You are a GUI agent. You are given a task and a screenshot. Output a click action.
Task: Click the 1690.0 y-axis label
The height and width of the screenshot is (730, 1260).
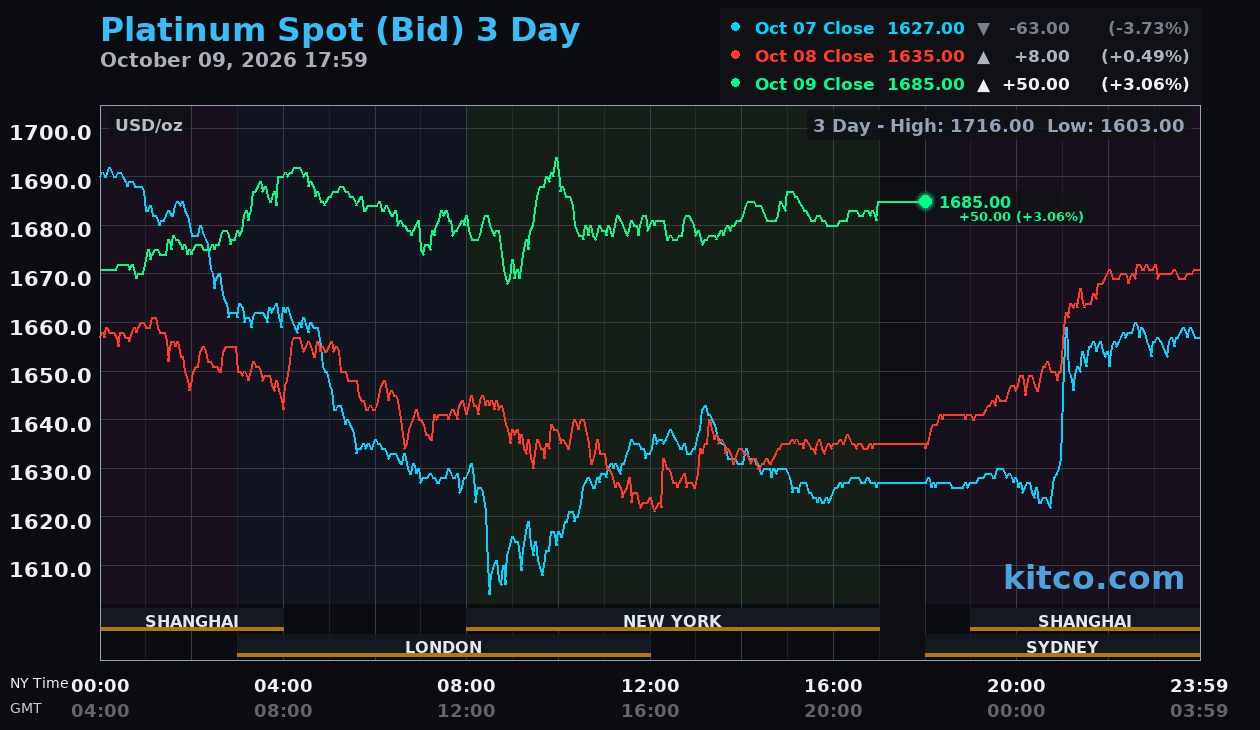click(51, 181)
